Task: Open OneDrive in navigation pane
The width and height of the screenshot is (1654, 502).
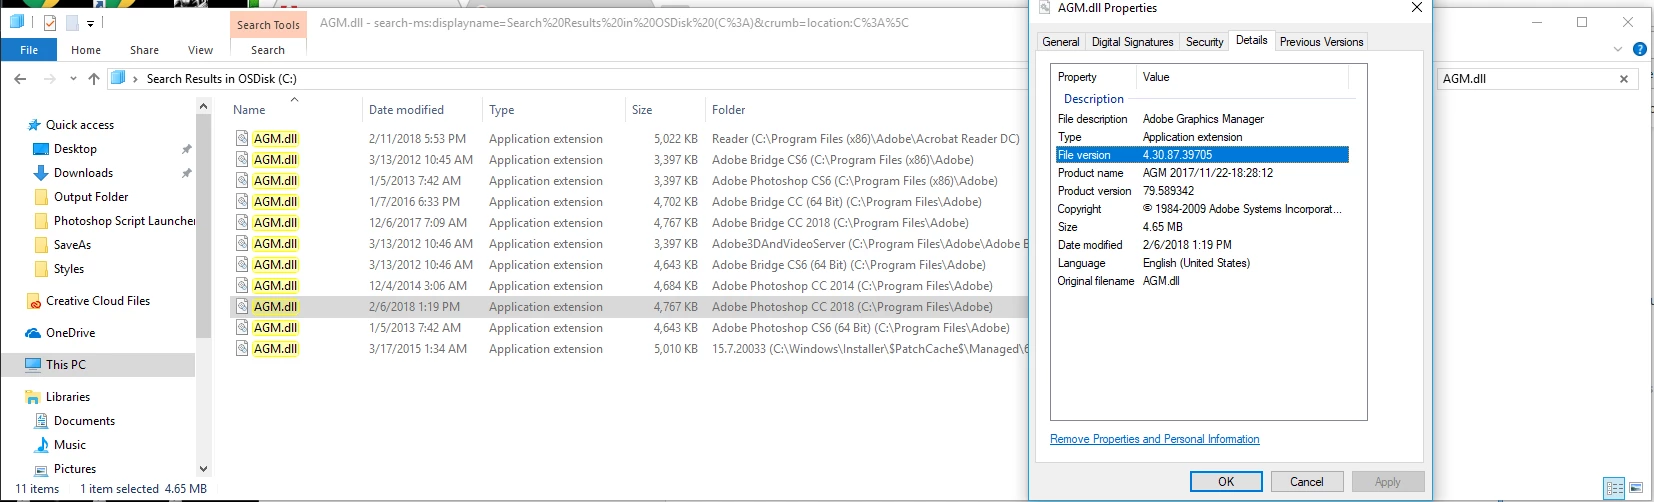Action: [x=70, y=333]
